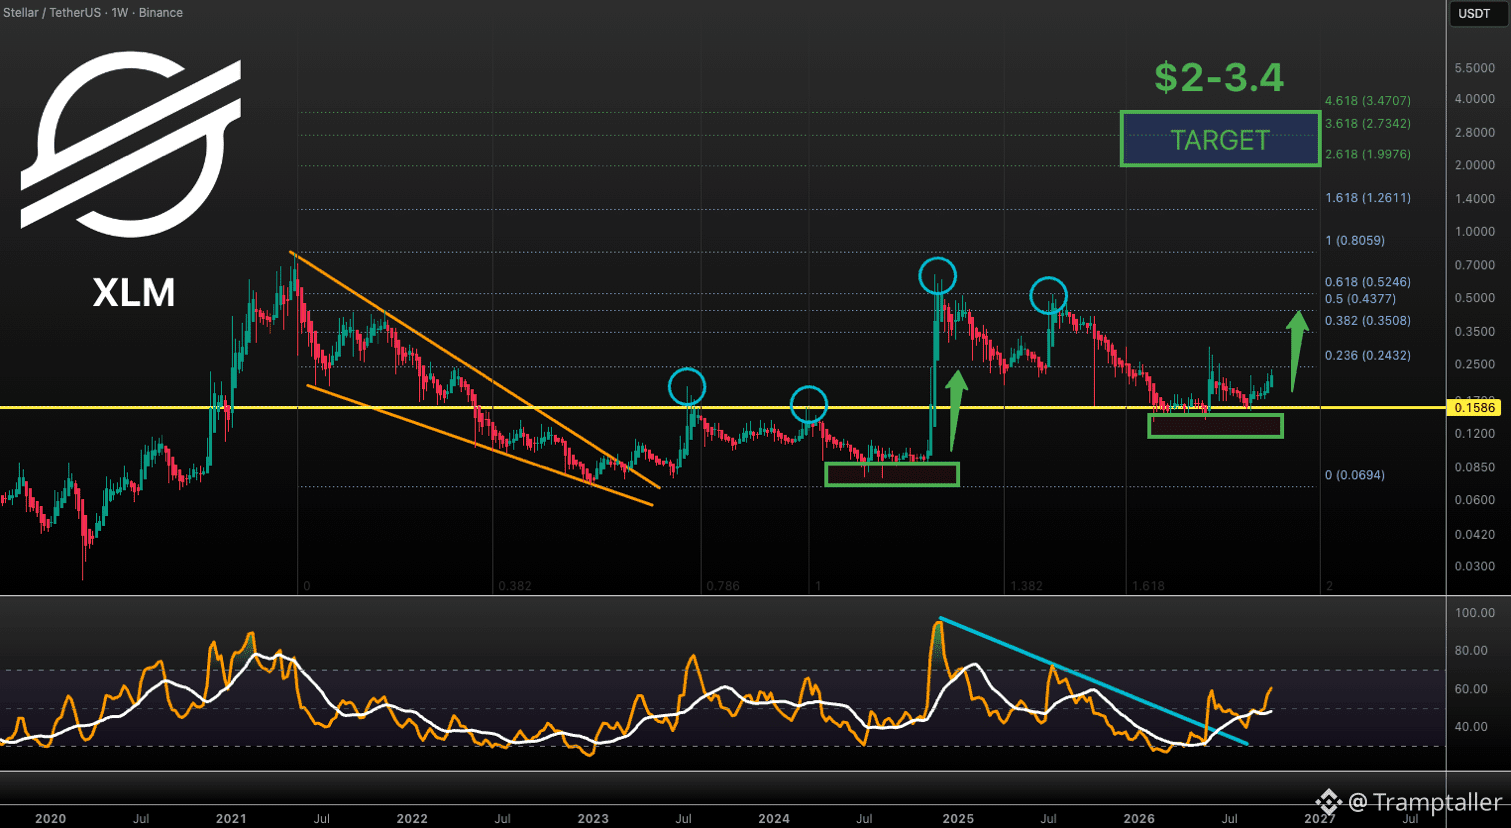Select the green arrow near the 0.382 level

click(1296, 350)
